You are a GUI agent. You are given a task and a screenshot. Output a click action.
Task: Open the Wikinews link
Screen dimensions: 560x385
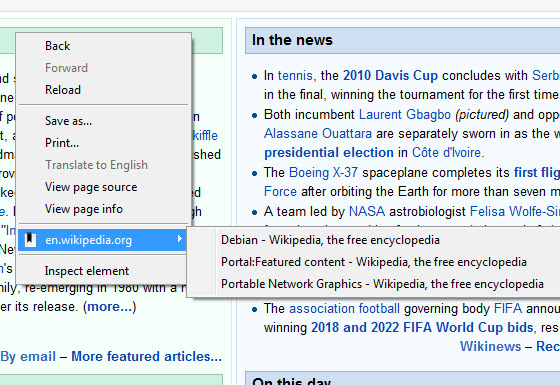pos(490,346)
